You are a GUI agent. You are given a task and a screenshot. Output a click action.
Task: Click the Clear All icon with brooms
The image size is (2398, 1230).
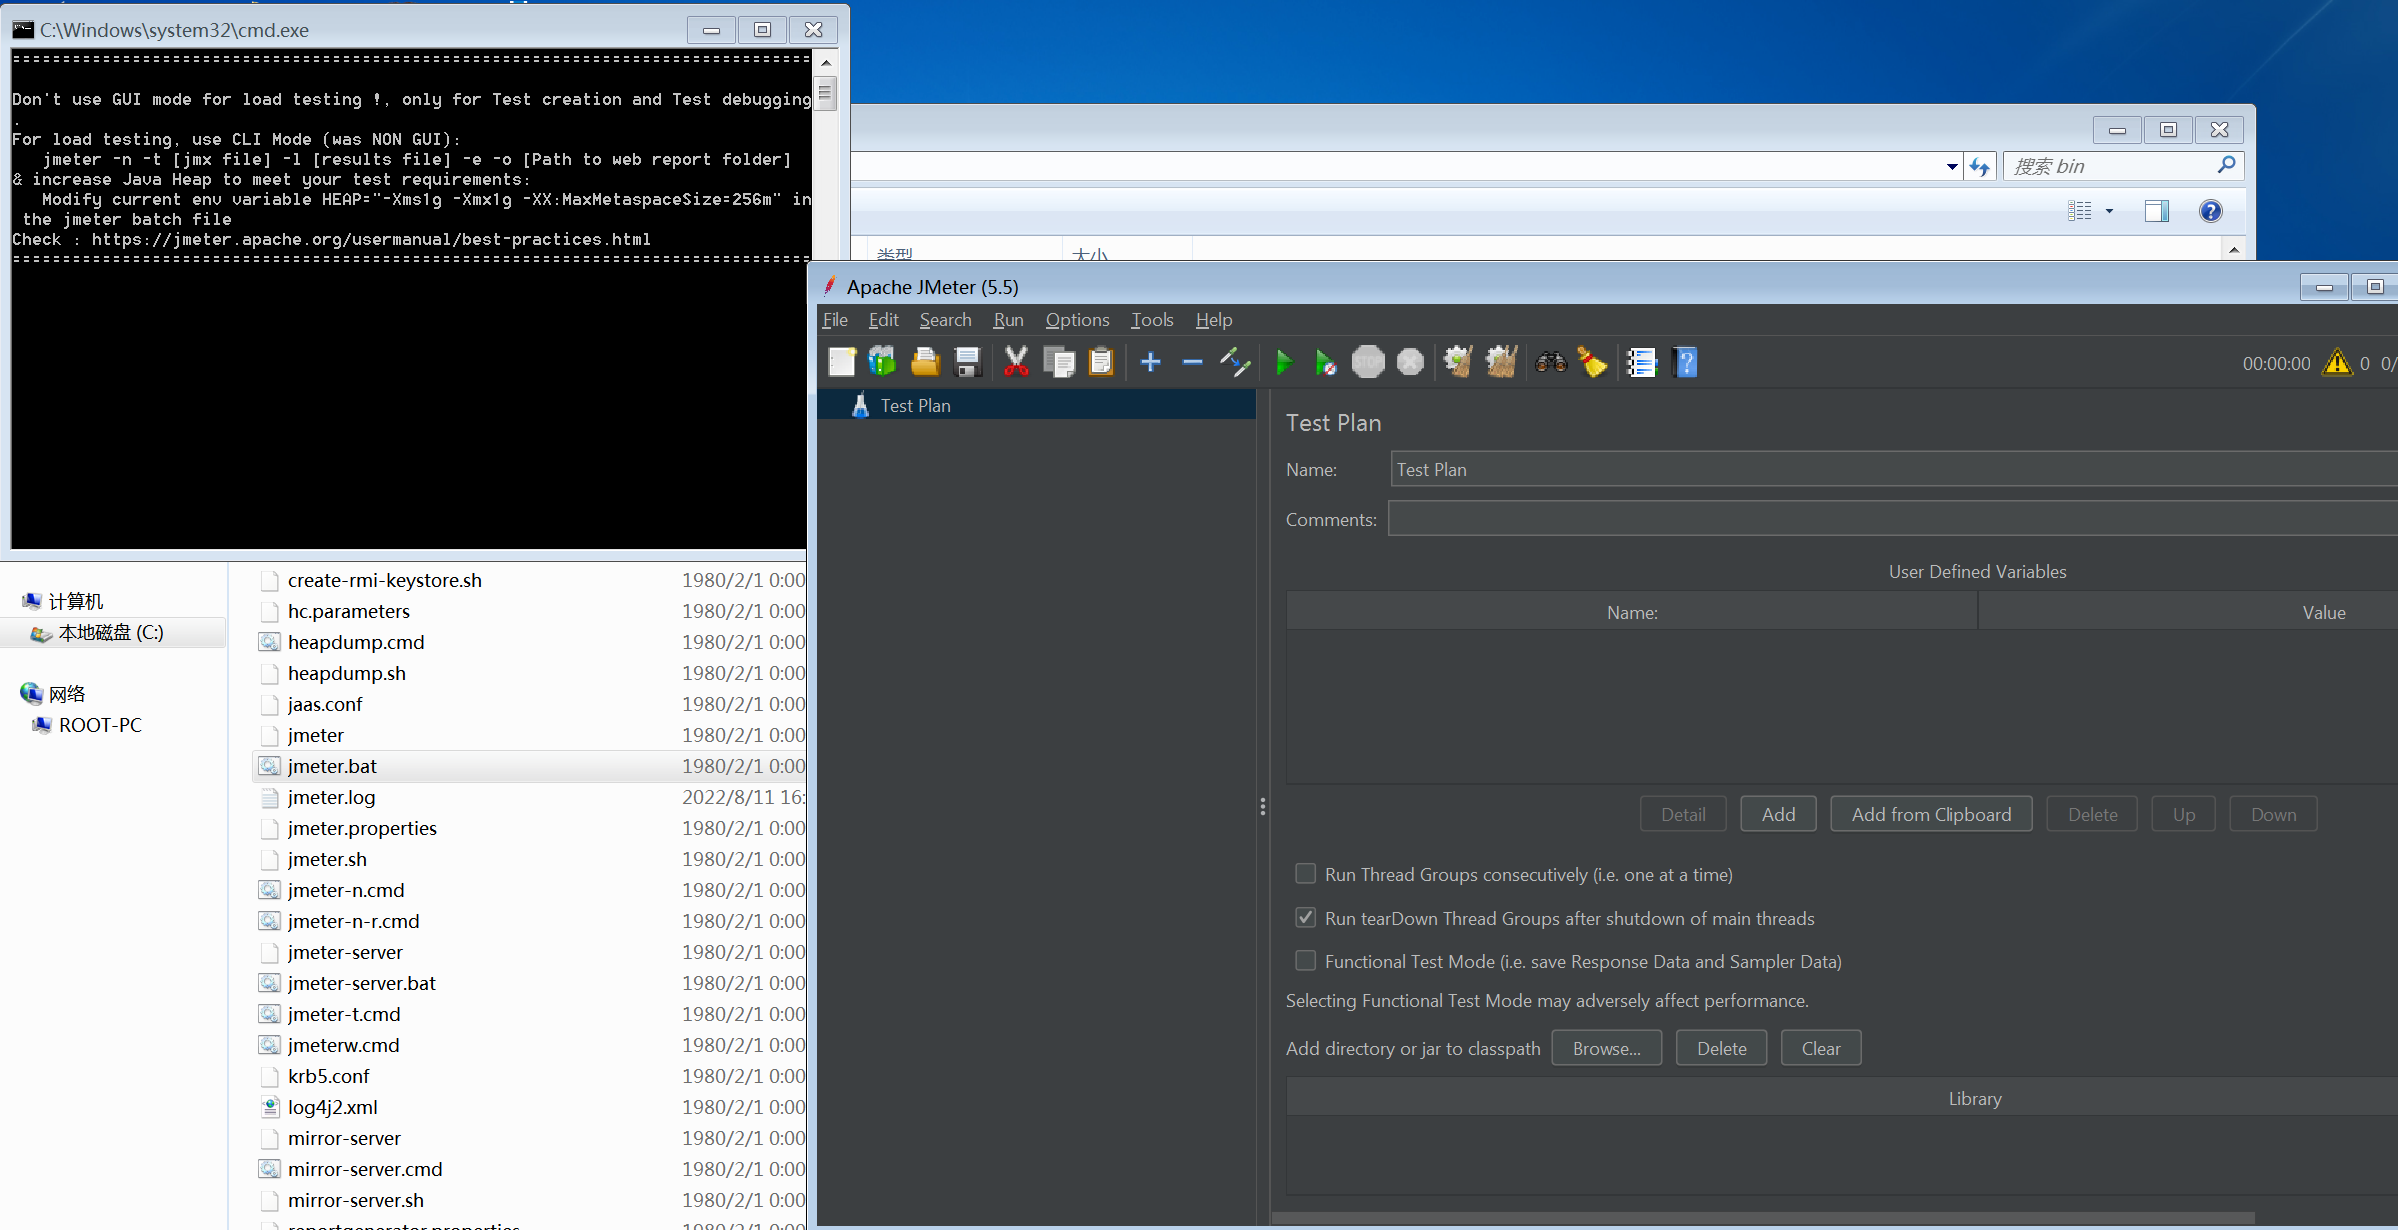pyautogui.click(x=1501, y=362)
